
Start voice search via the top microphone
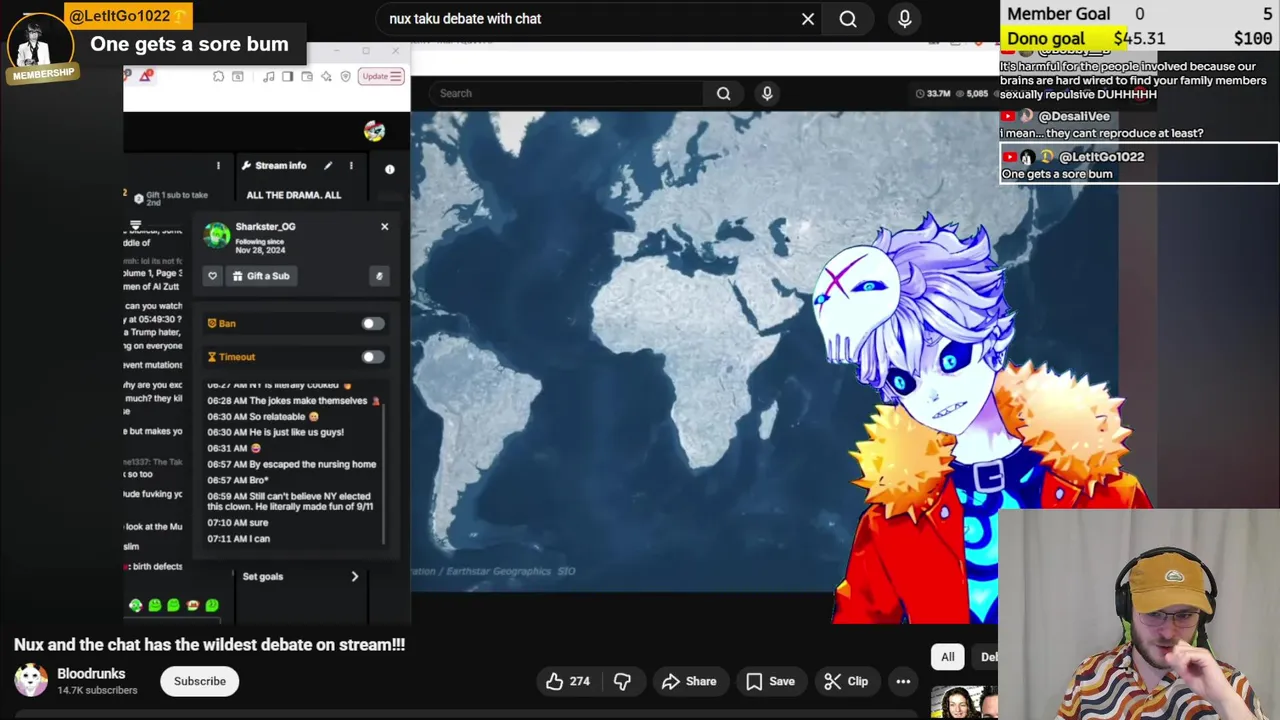click(x=905, y=19)
